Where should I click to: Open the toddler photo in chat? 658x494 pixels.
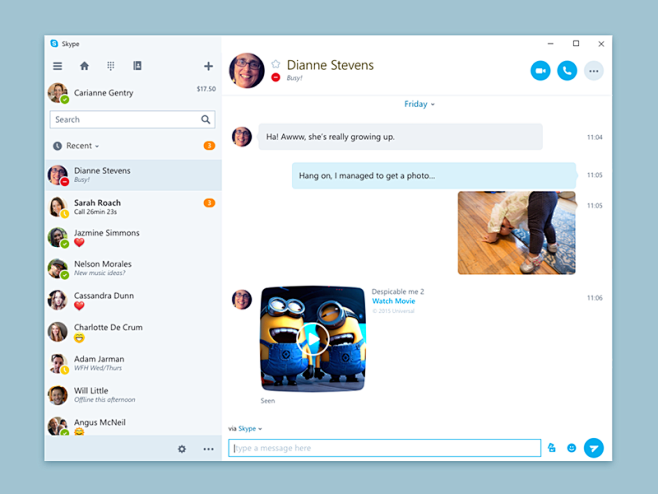coord(517,233)
